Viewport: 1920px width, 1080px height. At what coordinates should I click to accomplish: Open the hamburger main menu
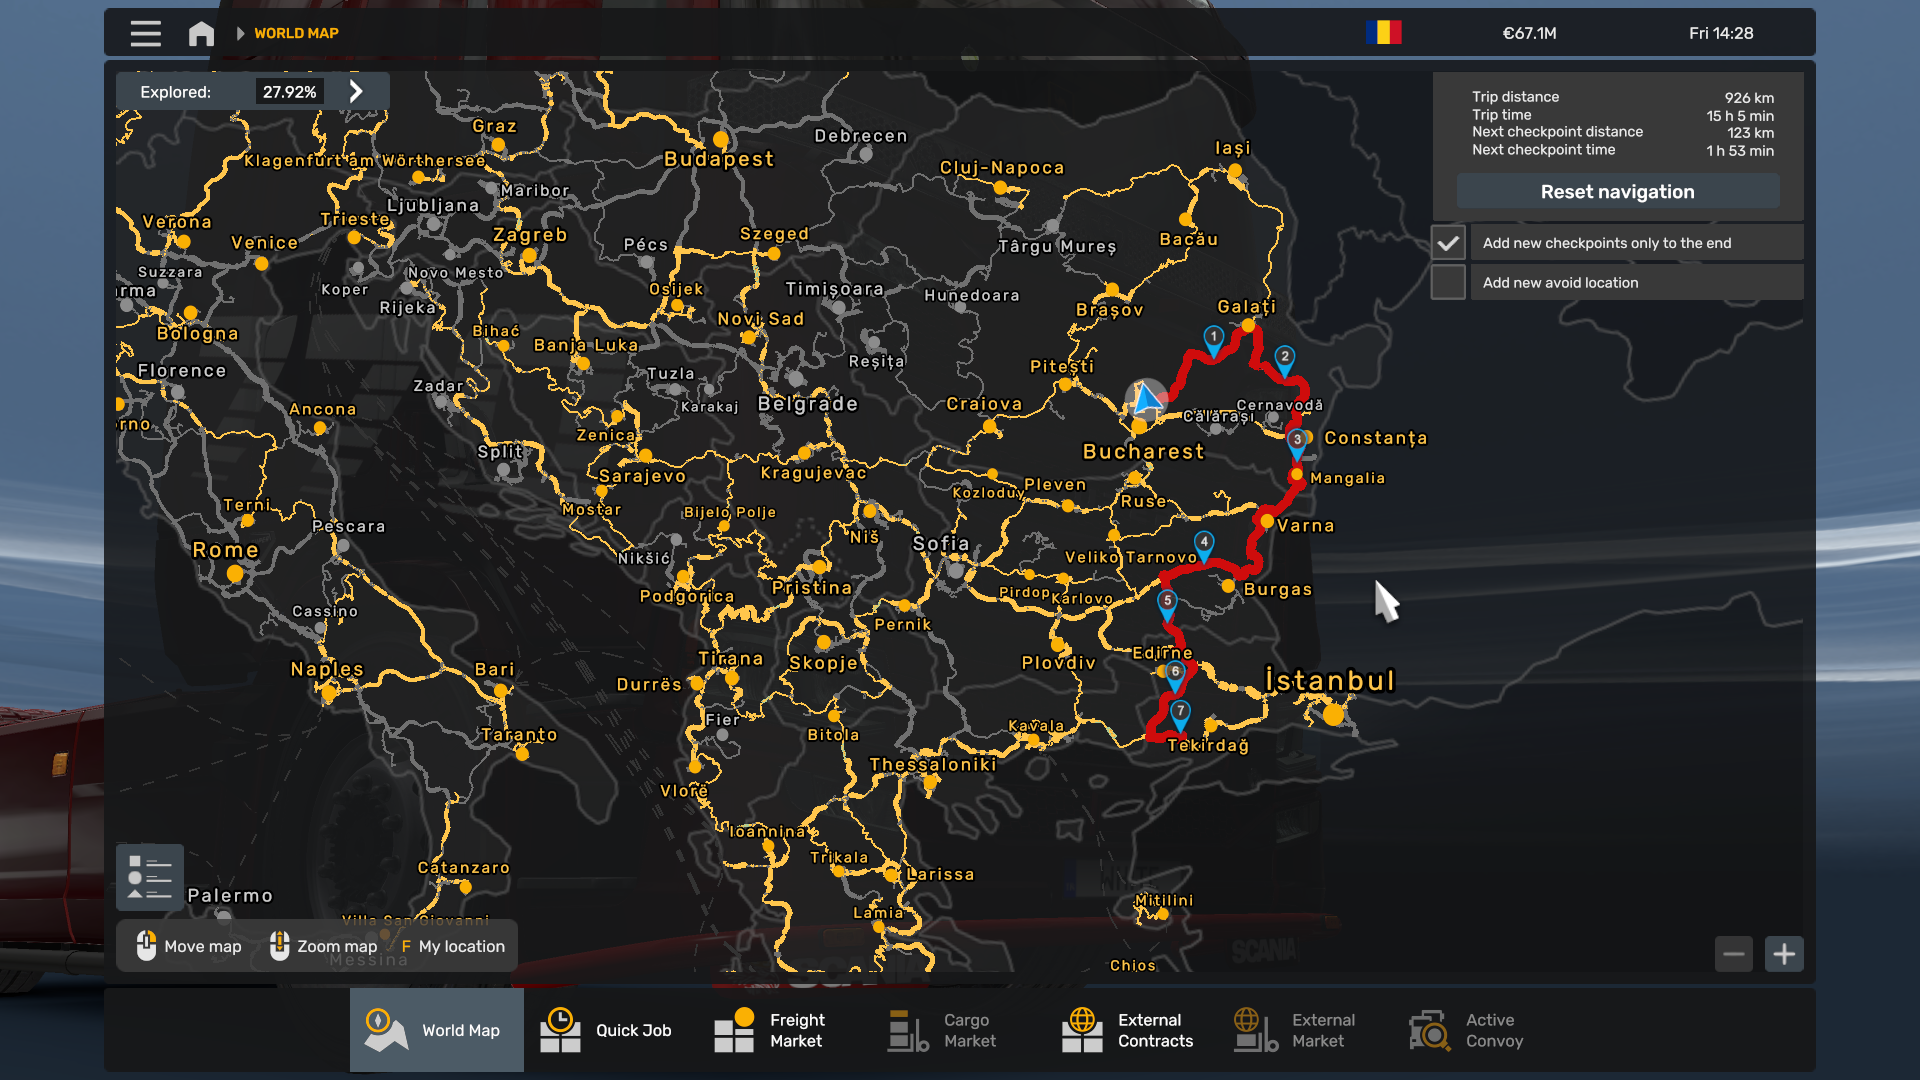coord(145,33)
